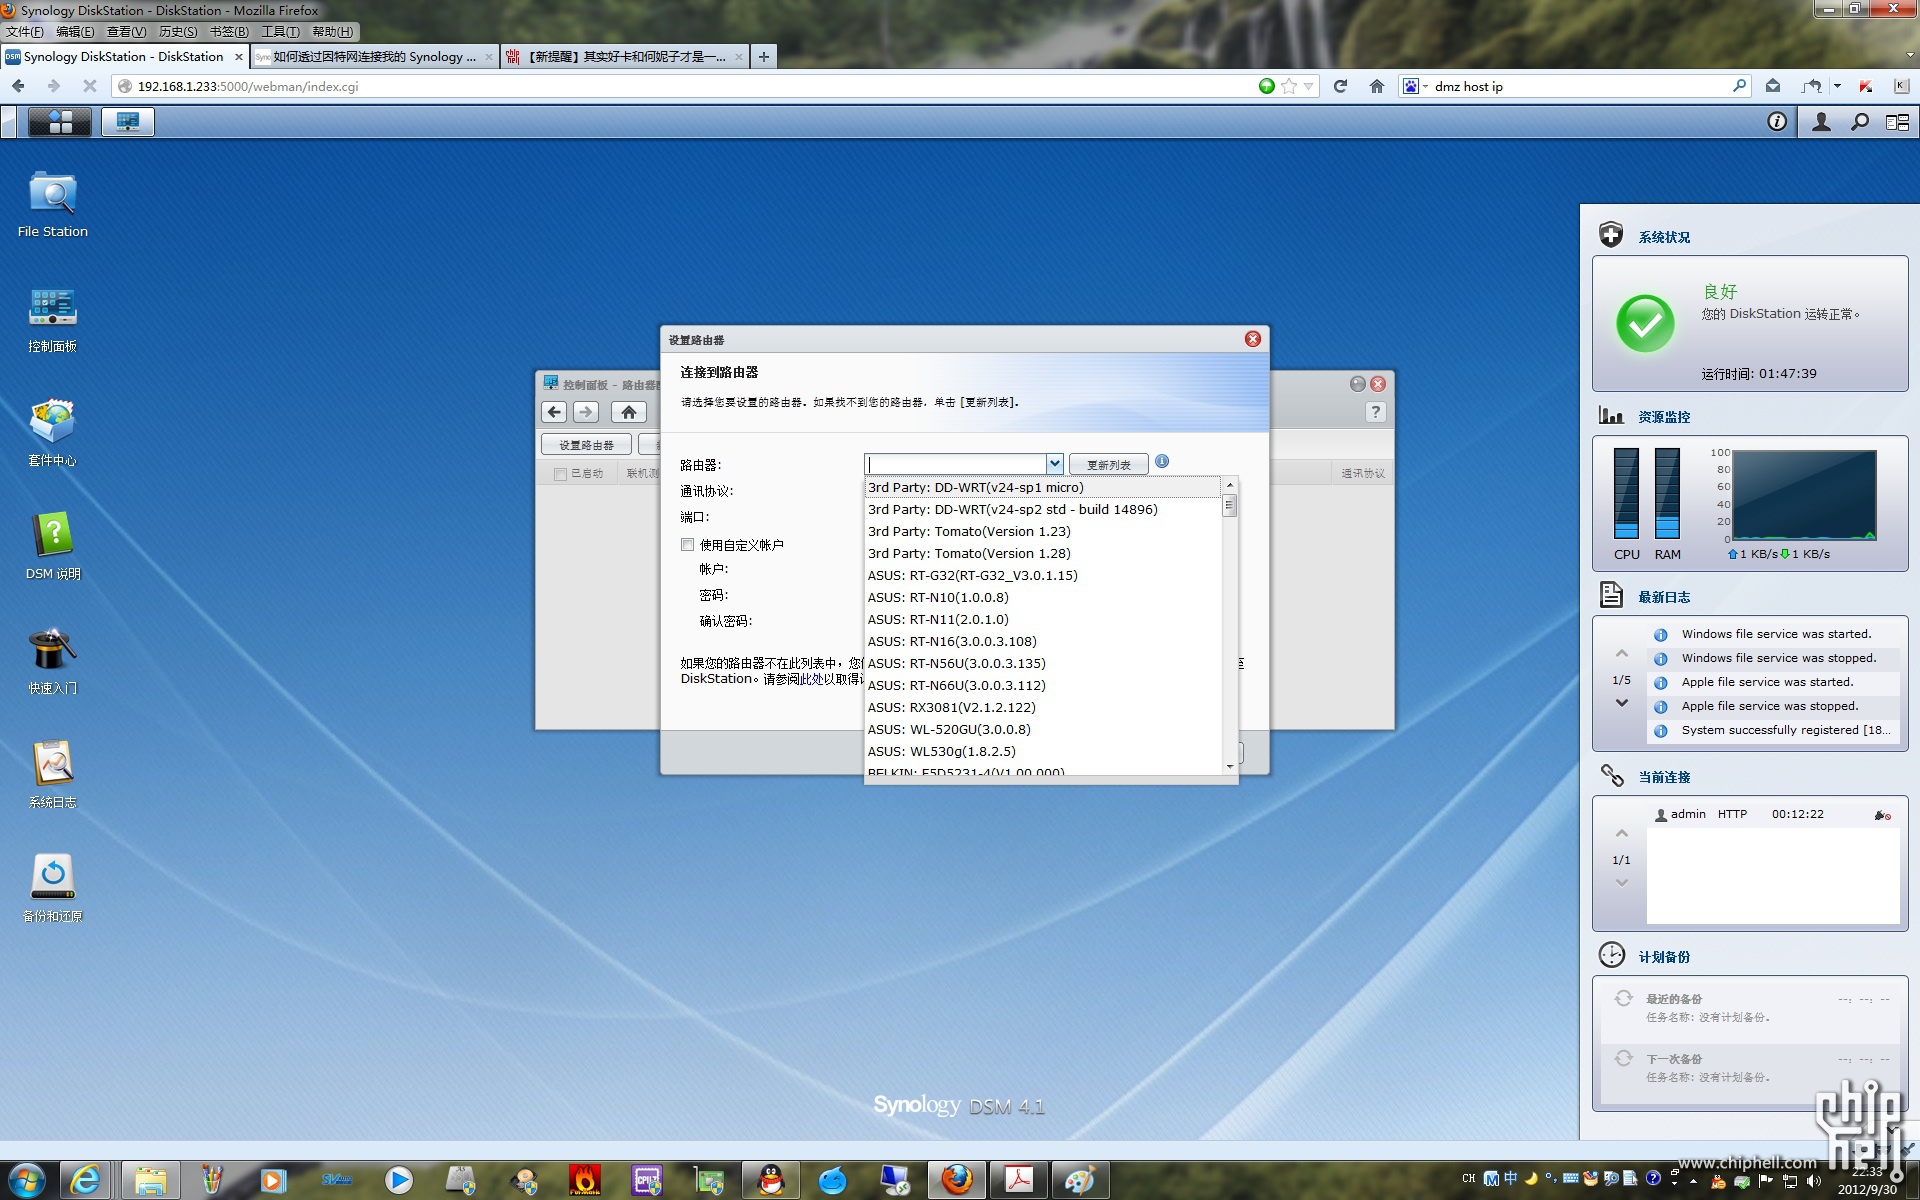Open Firefox 工具(T) menu
This screenshot has width=1920, height=1200.
280,32
